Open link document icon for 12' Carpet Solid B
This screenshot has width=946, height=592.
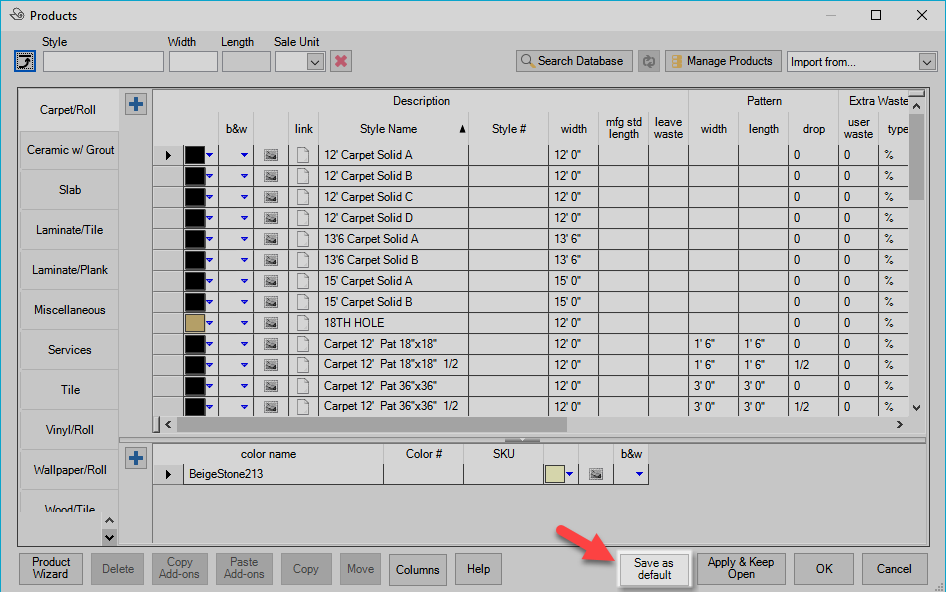[x=303, y=176]
